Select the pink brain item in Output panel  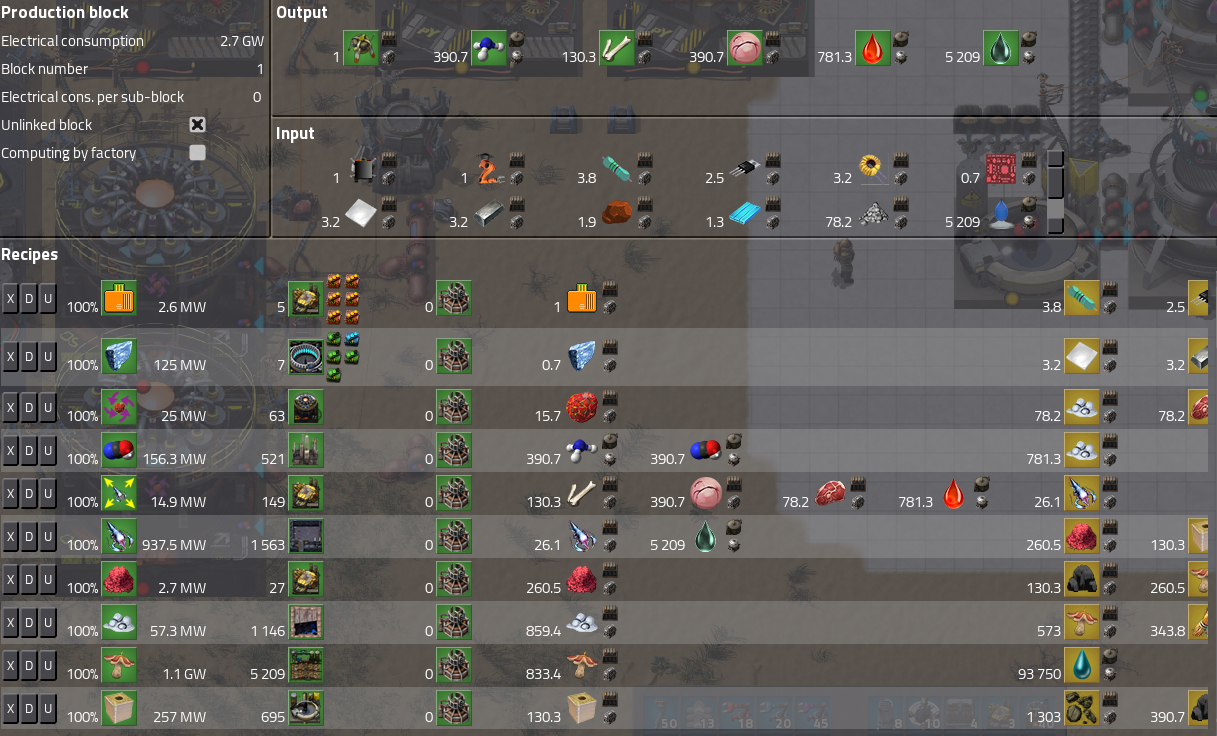coord(745,48)
